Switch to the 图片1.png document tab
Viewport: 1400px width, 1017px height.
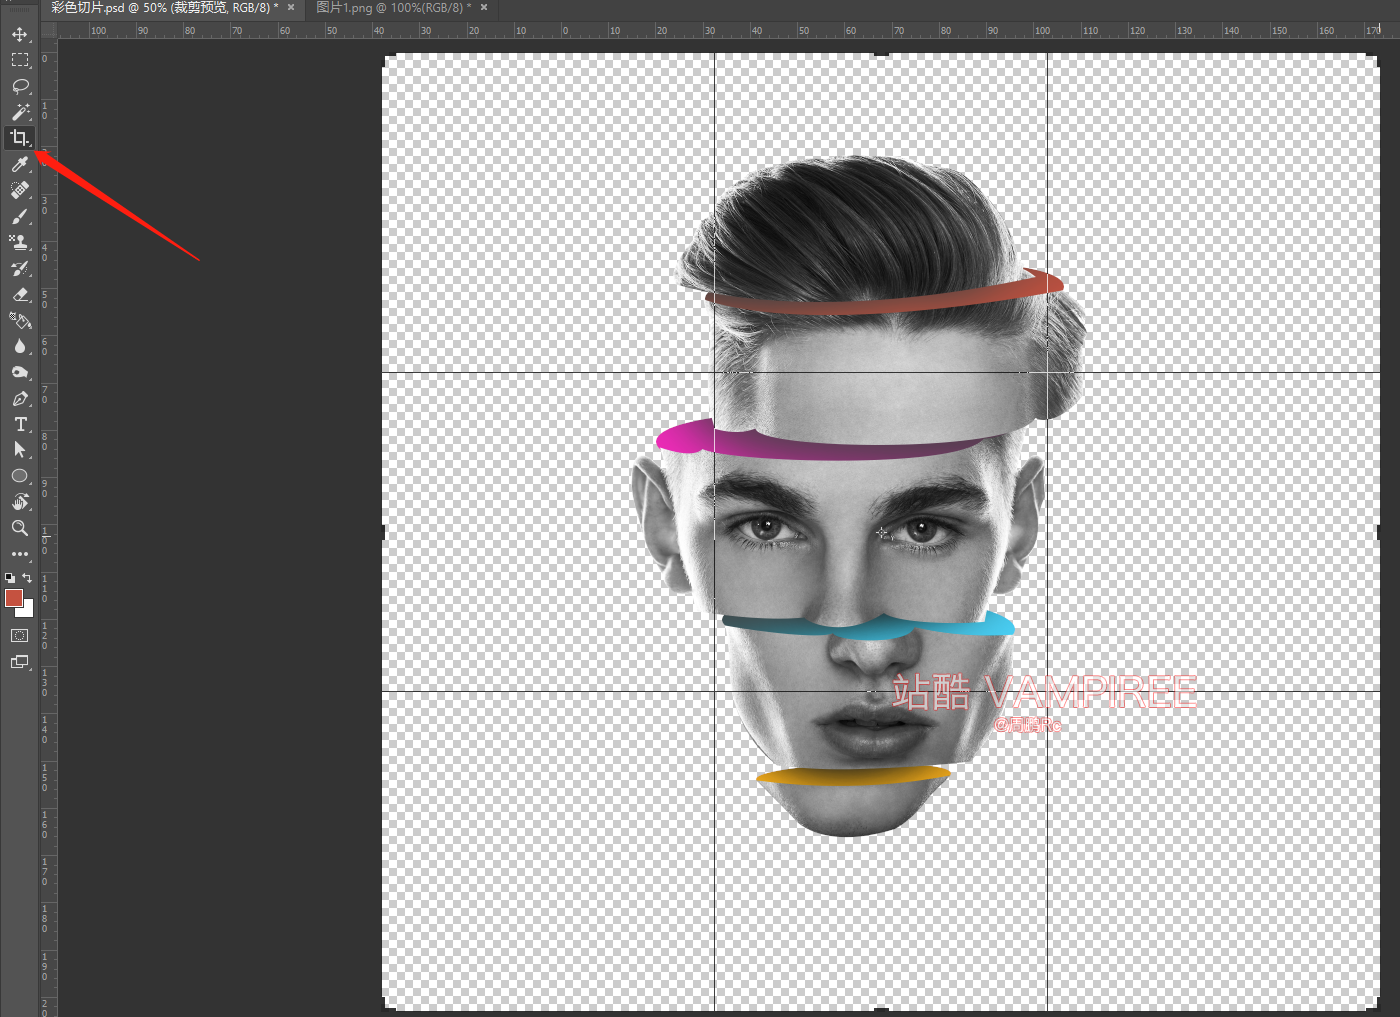coord(393,8)
